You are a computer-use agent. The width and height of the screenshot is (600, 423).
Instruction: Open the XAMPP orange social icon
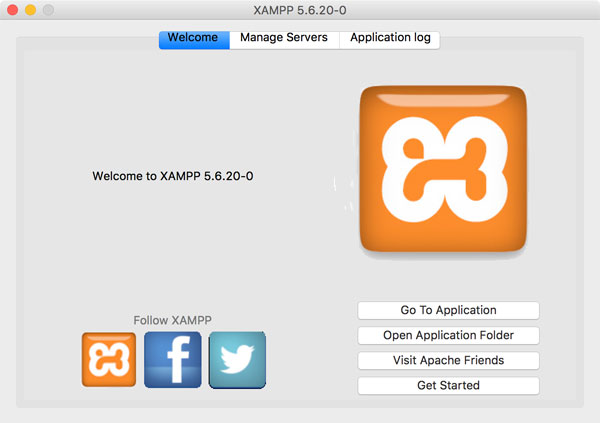click(x=109, y=359)
